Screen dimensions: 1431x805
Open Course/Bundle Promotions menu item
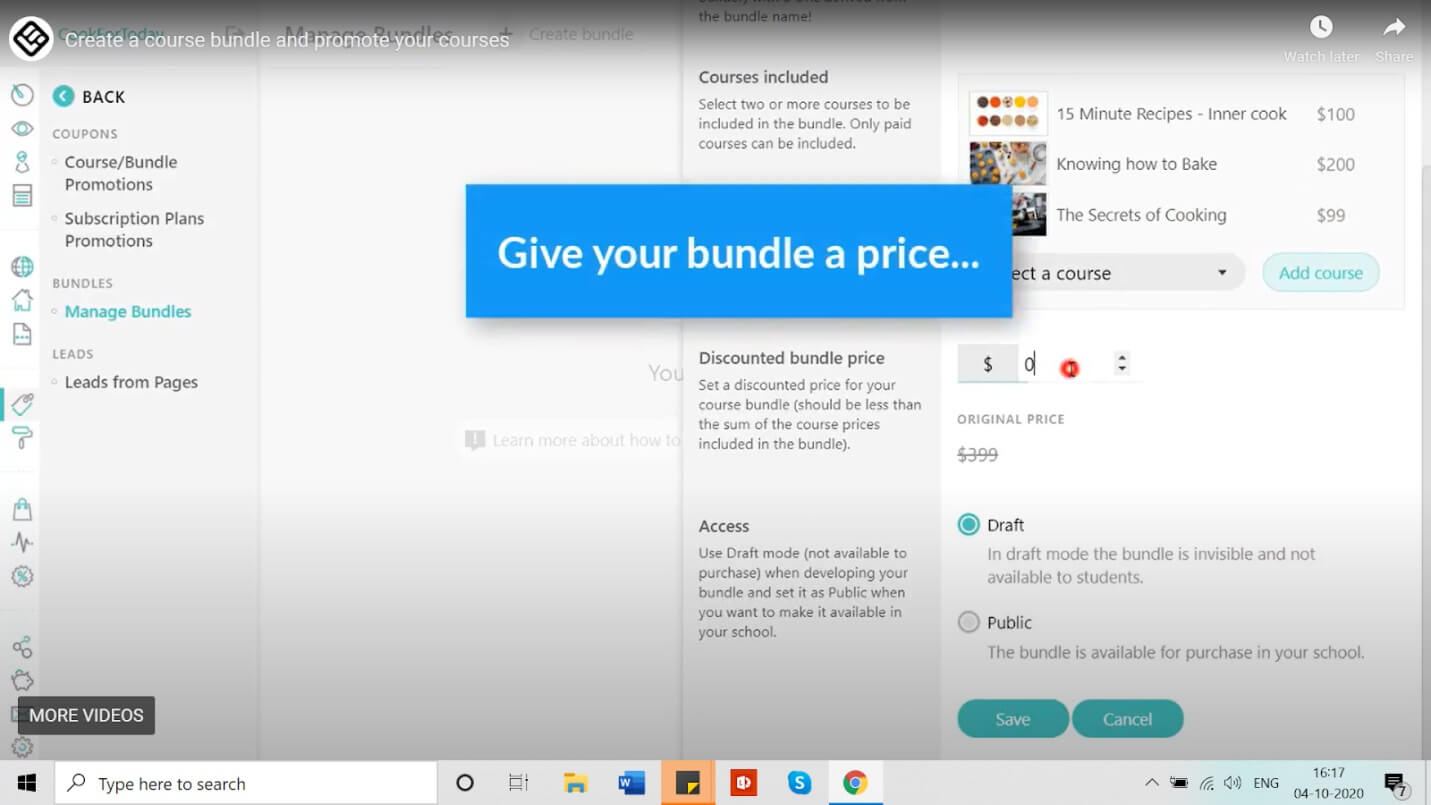[x=121, y=173]
